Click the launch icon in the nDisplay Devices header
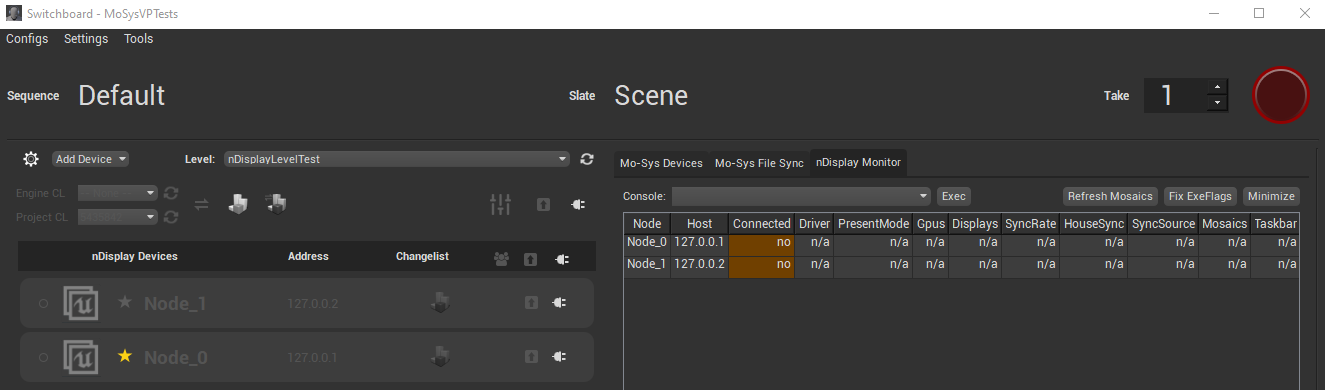The height and width of the screenshot is (390, 1325). 531,259
